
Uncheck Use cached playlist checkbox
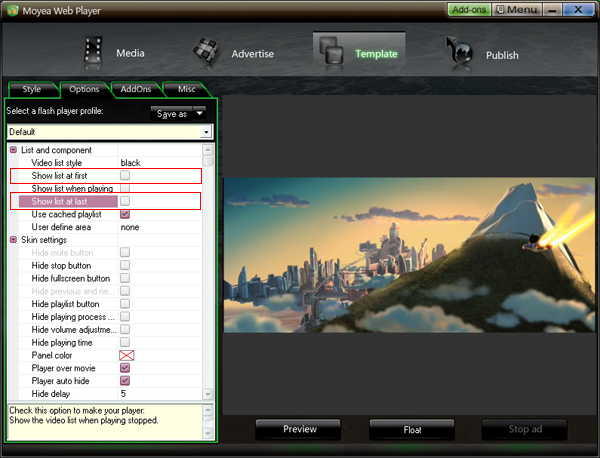point(125,214)
